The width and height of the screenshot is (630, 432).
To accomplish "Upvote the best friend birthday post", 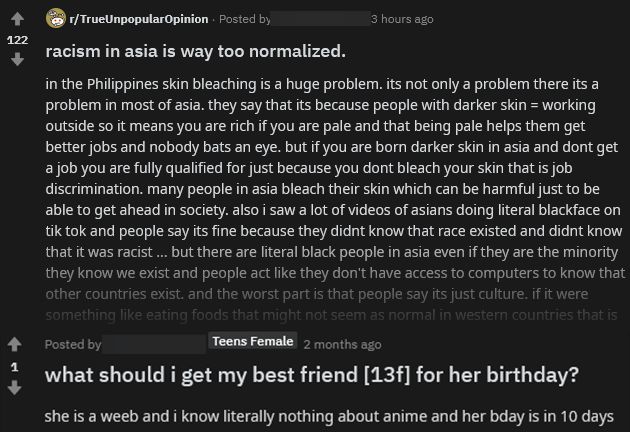I will coord(17,345).
